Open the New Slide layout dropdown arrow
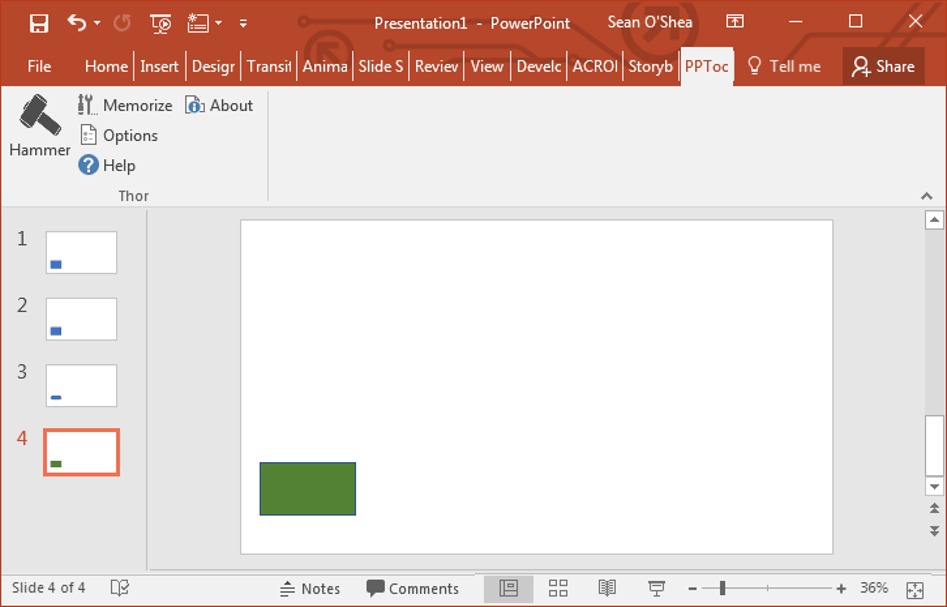 pos(219,23)
